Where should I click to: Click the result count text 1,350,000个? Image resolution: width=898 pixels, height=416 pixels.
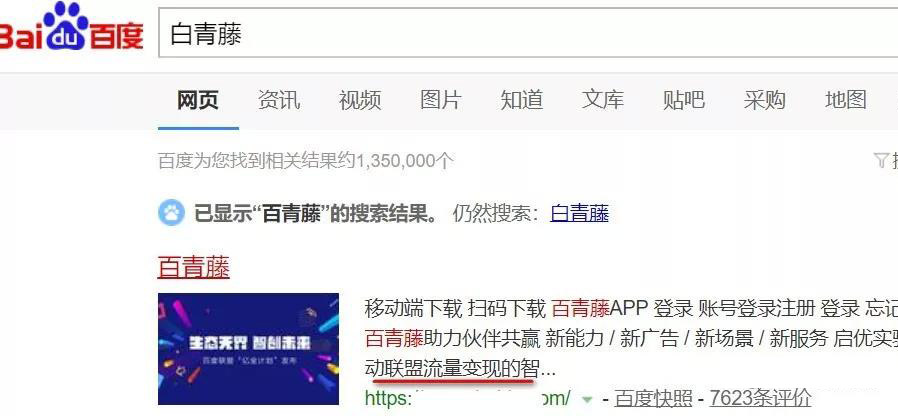pos(404,161)
